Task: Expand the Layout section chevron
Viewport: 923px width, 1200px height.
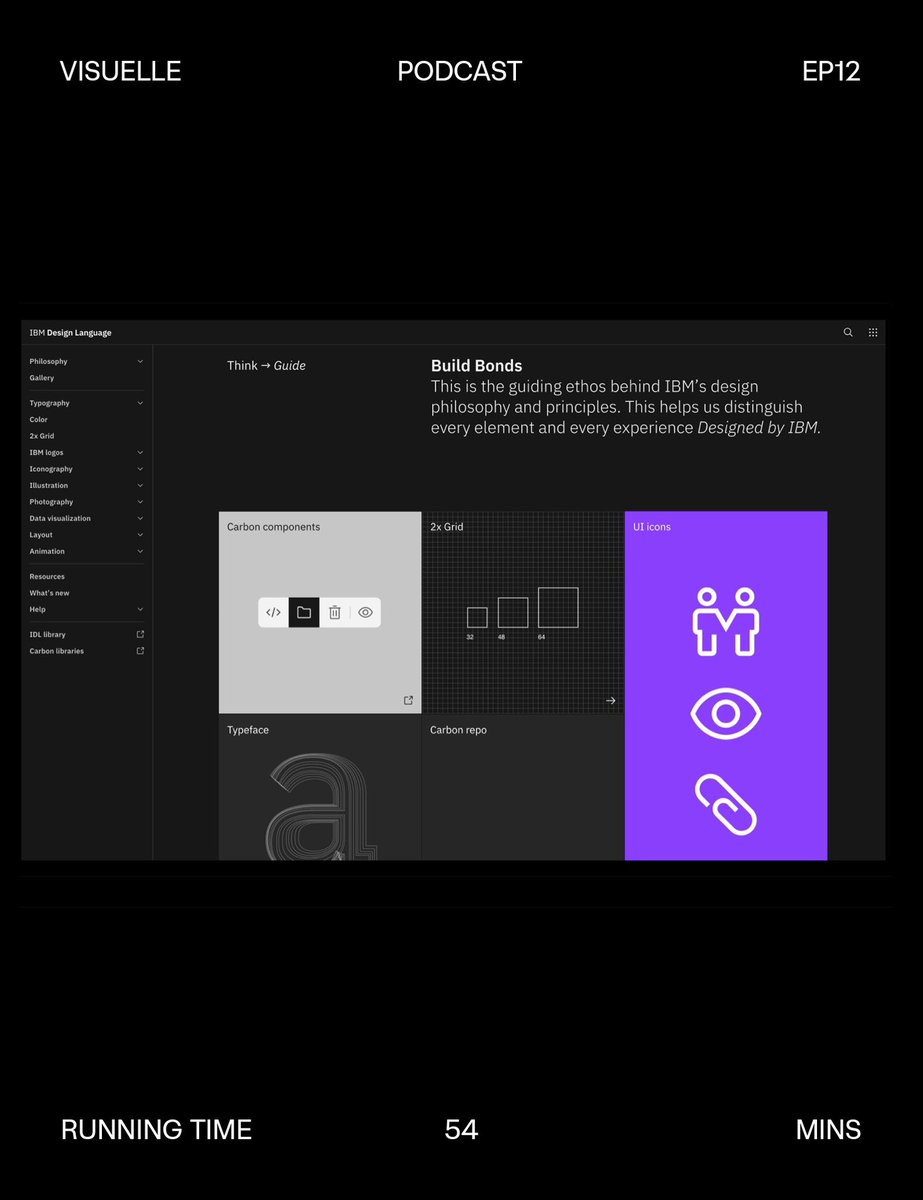Action: (x=140, y=535)
